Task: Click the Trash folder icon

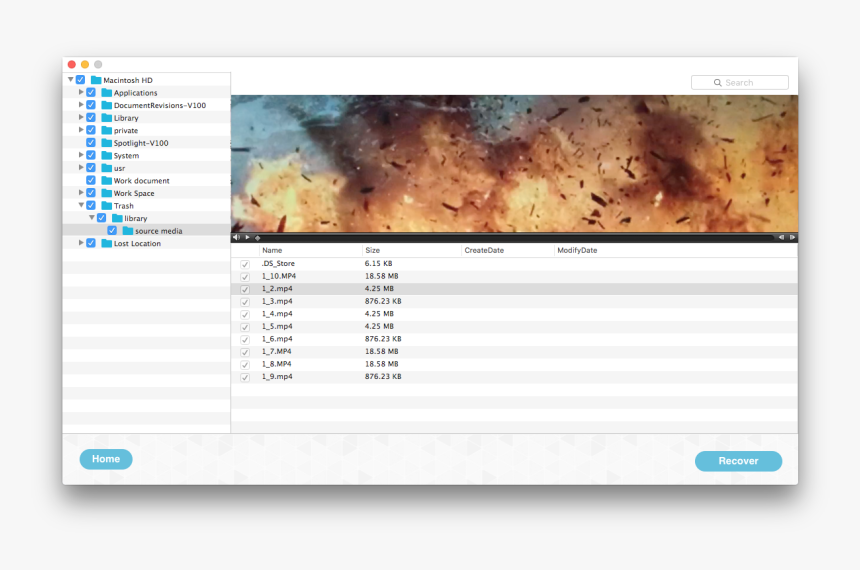Action: [x=107, y=206]
